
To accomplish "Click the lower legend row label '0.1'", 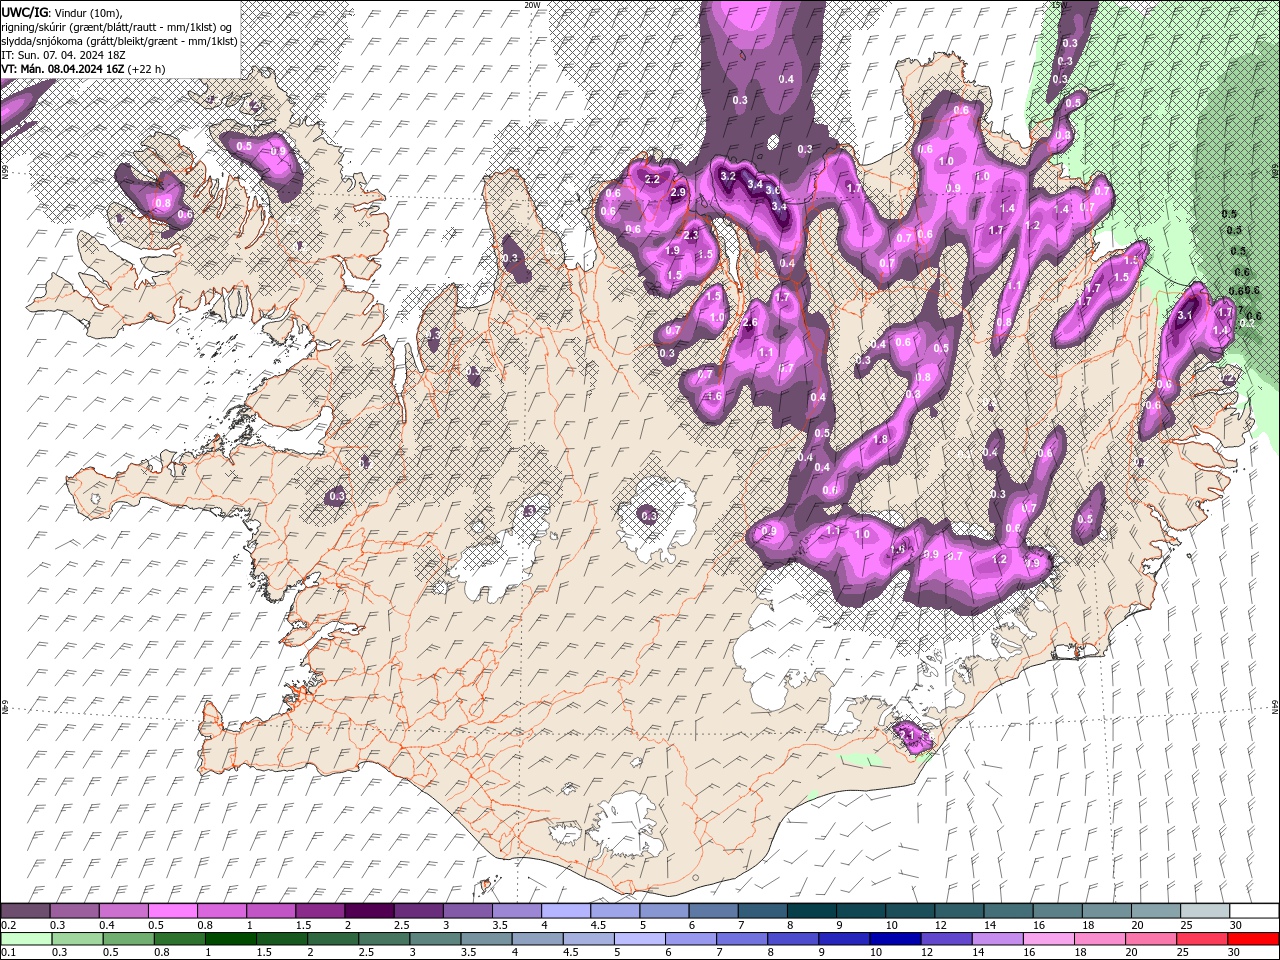I will [x=7, y=953].
